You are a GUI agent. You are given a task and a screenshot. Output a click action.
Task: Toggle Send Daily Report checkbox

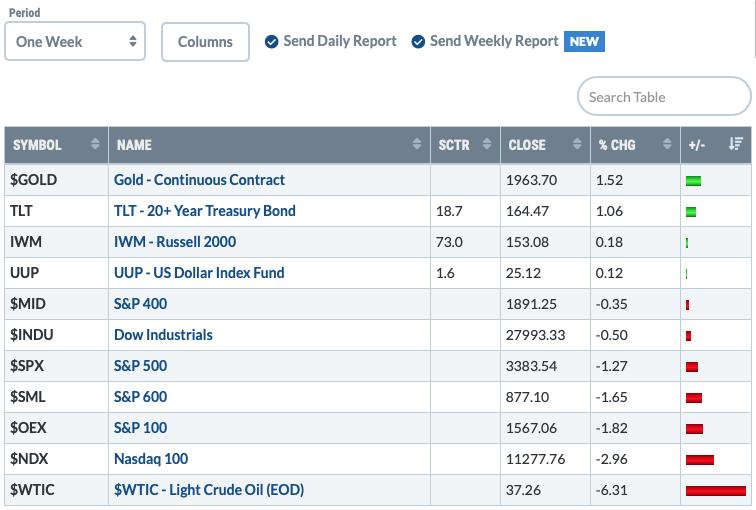click(271, 42)
